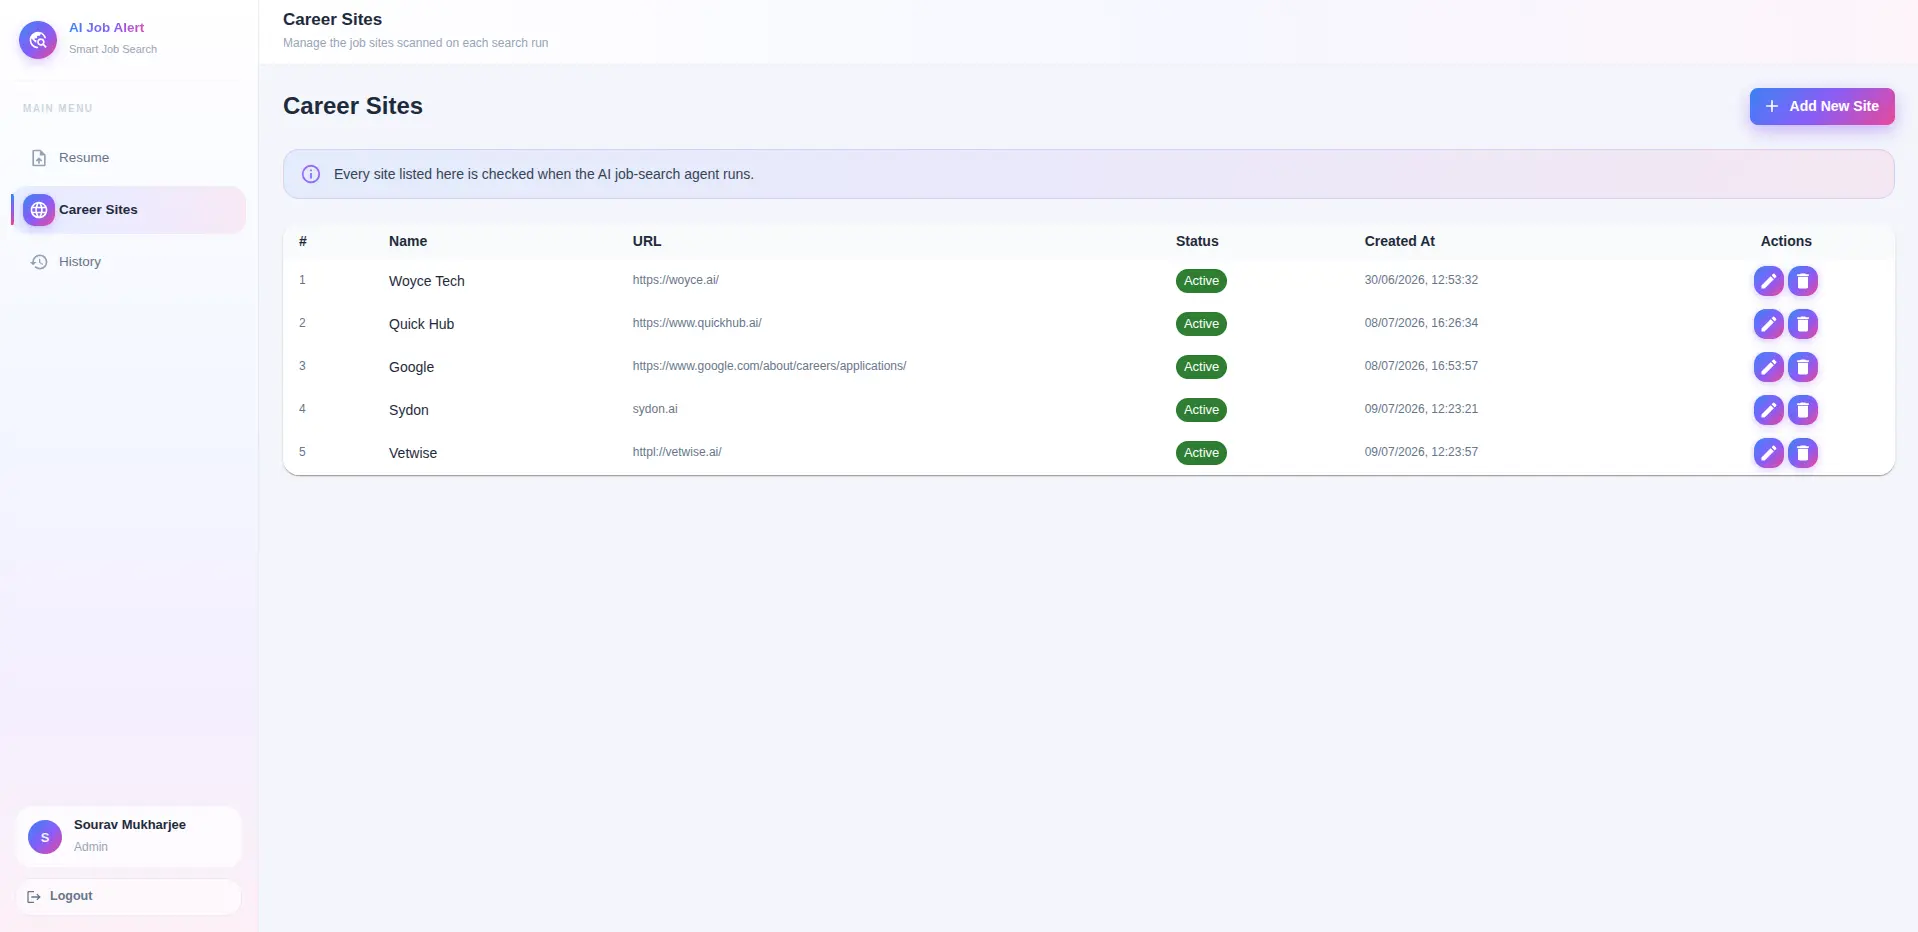Select the Vetwise name cell

pos(413,453)
